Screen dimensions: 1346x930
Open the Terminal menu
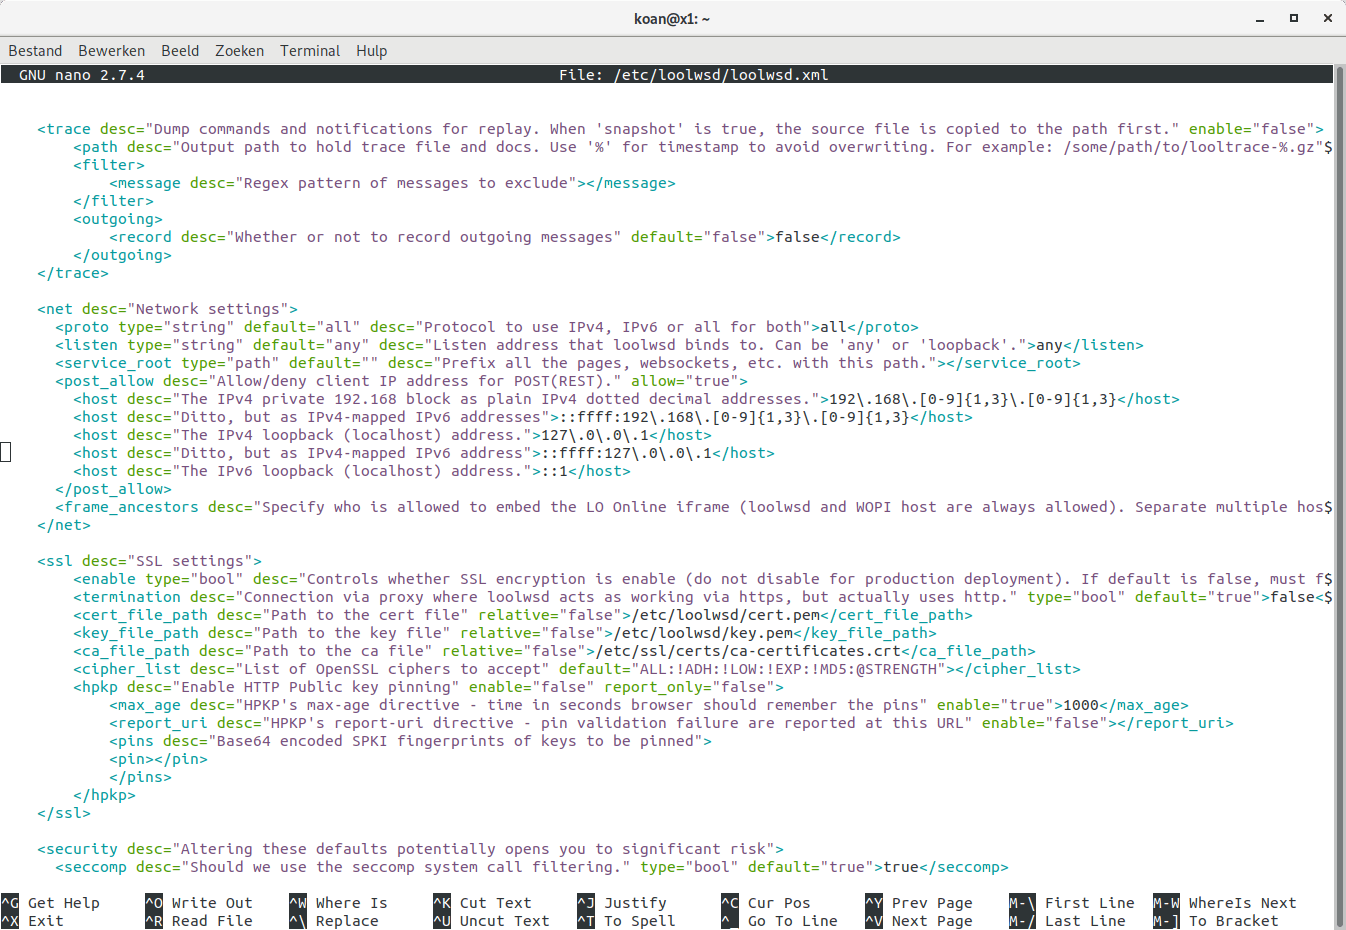tap(310, 51)
